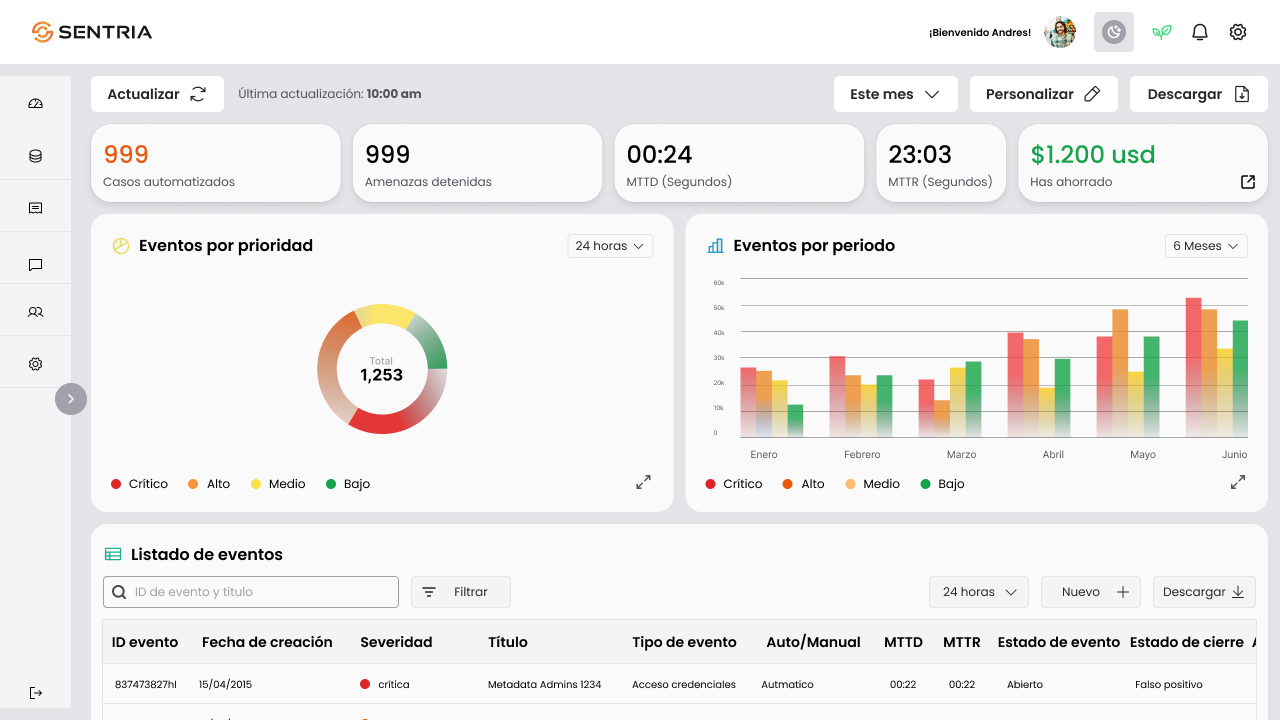Click the pie chart icon beside Eventos por prioridad
Viewport: 1280px width, 720px height.
121,246
